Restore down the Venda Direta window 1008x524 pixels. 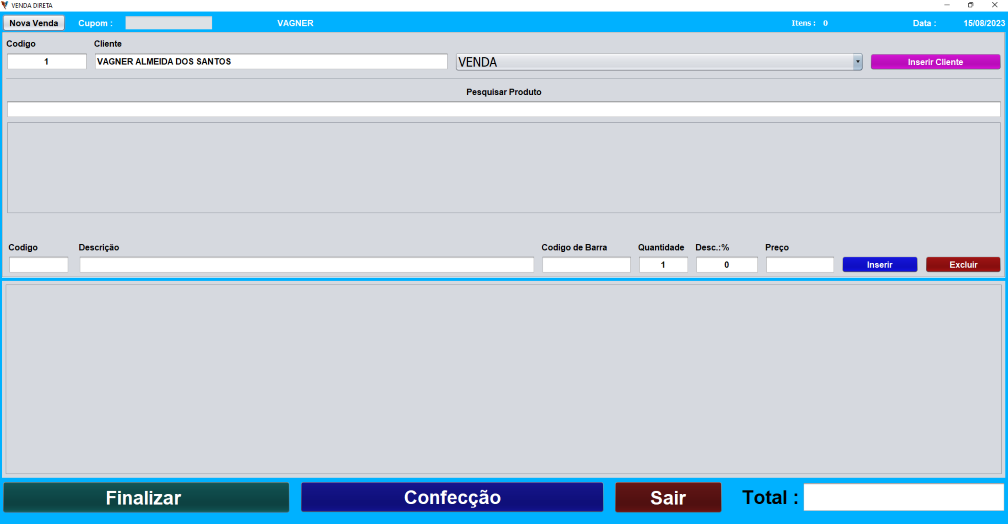[x=970, y=5]
